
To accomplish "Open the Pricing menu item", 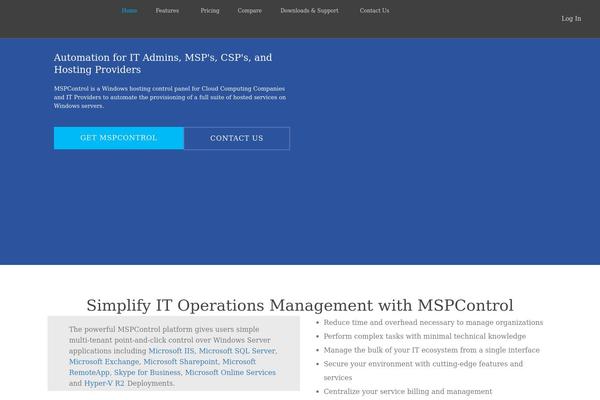I will coord(210,11).
